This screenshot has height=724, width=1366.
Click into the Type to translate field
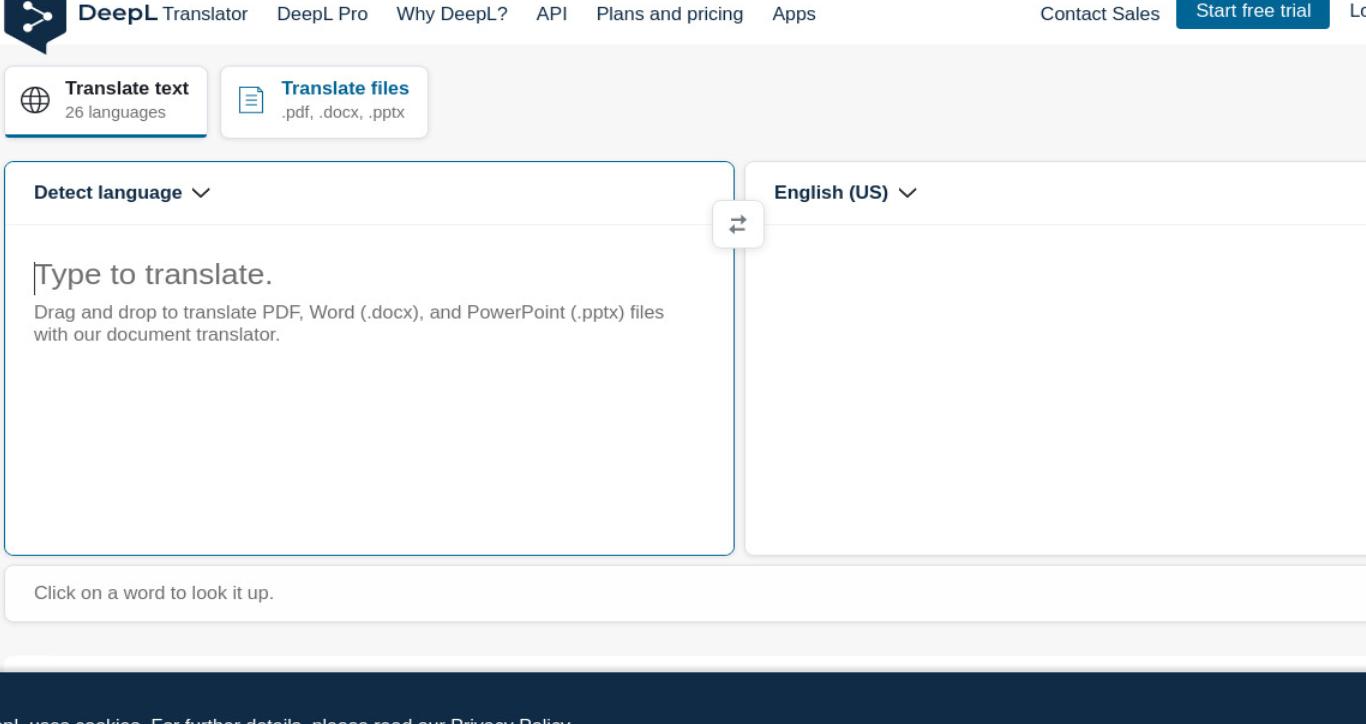point(369,390)
